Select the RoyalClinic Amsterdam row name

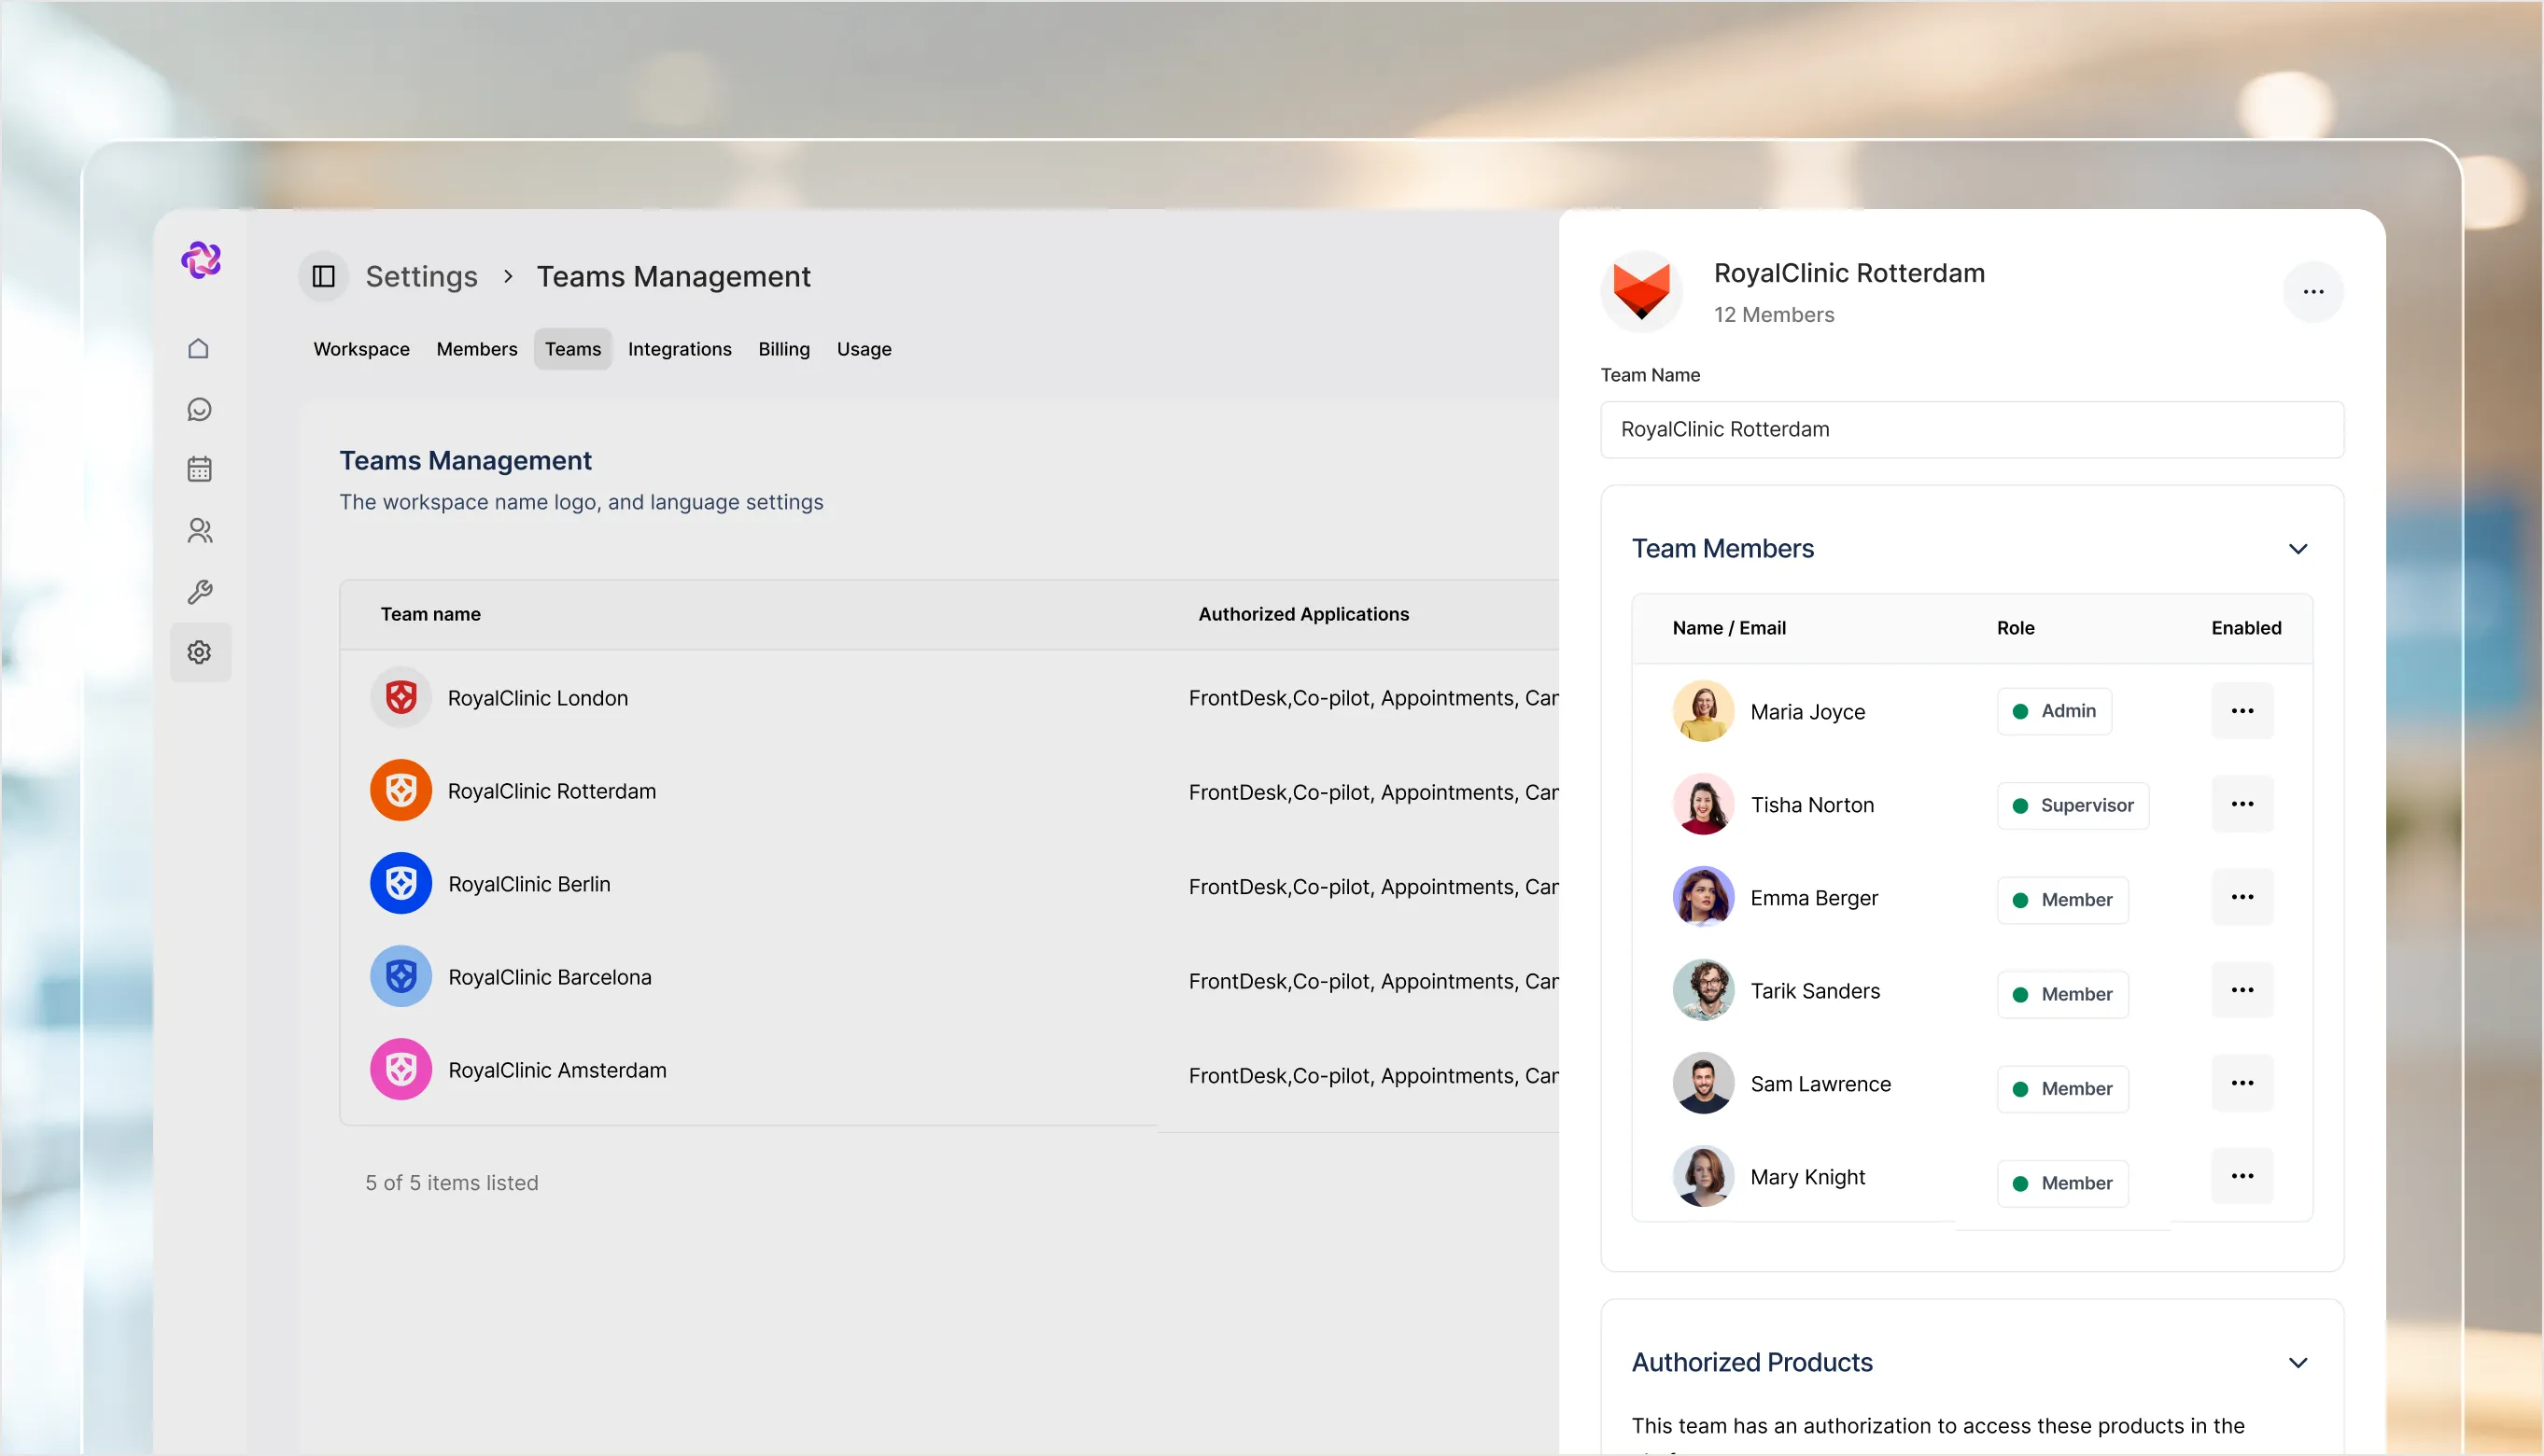(557, 1070)
